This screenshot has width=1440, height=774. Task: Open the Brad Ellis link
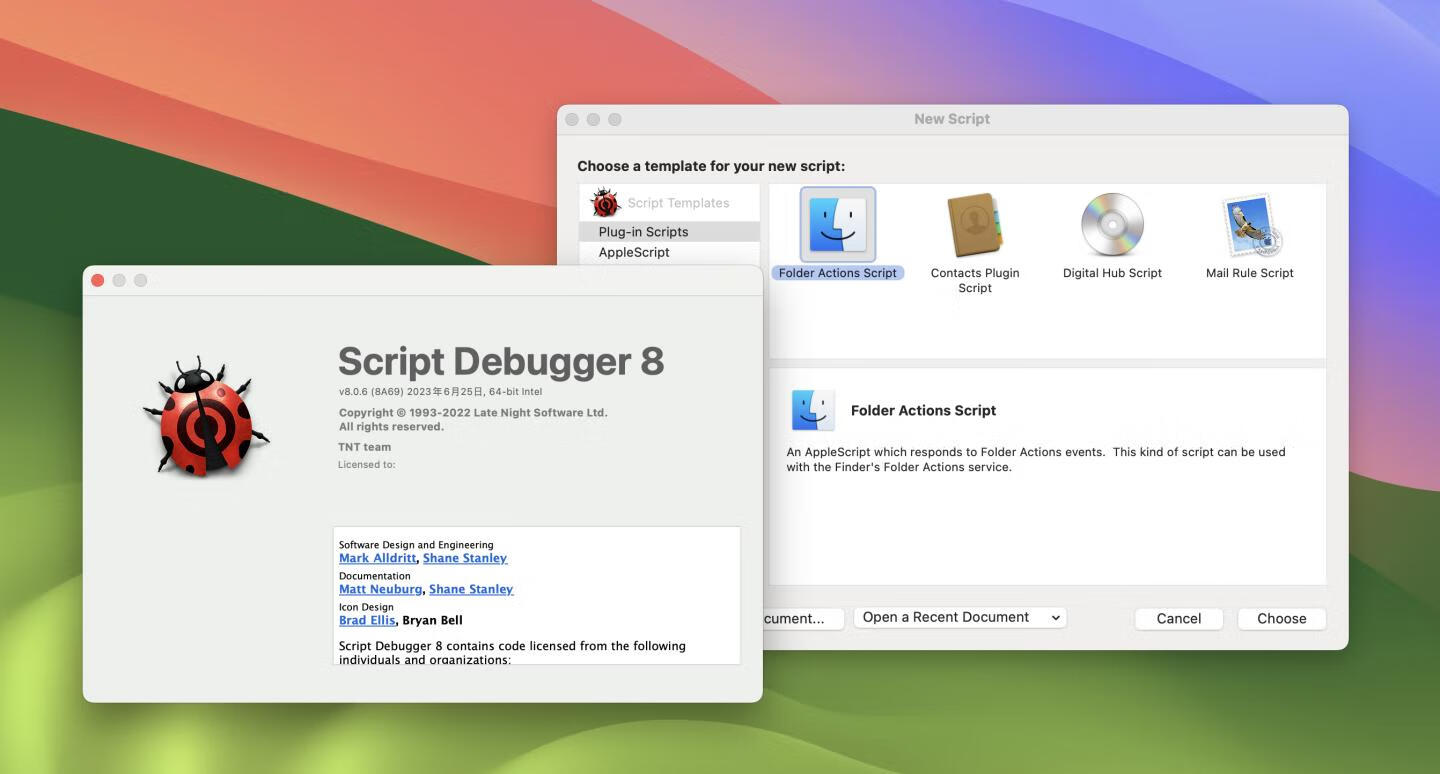367,620
